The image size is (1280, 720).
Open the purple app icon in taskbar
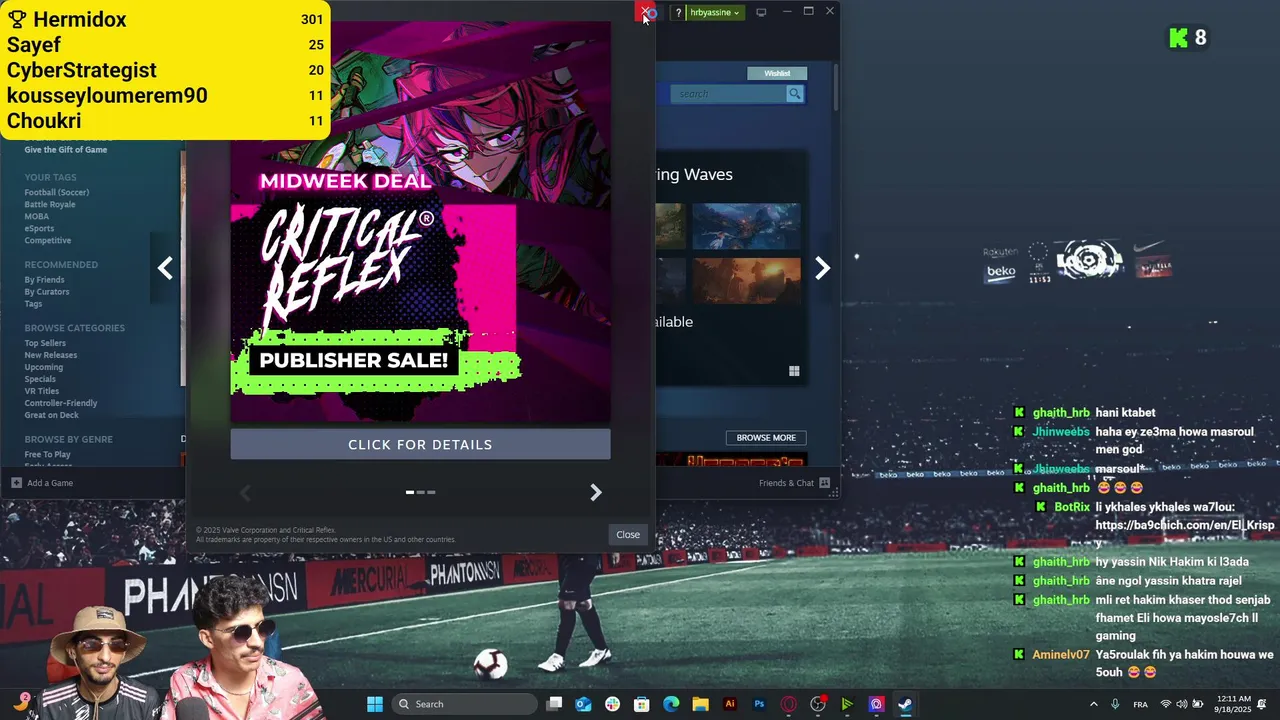876,704
